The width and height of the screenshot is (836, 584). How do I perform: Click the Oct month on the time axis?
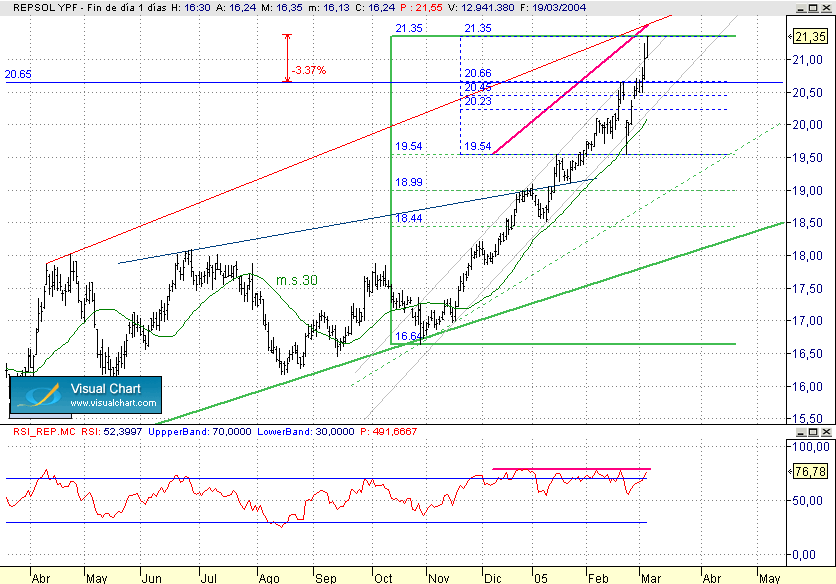pos(383,578)
